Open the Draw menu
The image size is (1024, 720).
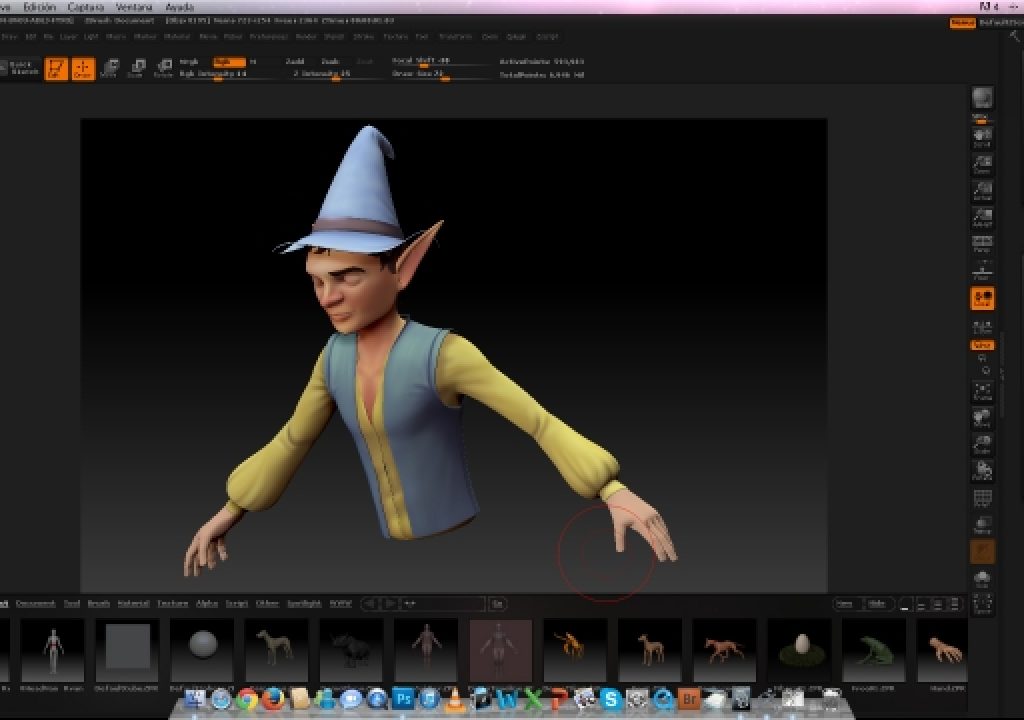coord(9,37)
